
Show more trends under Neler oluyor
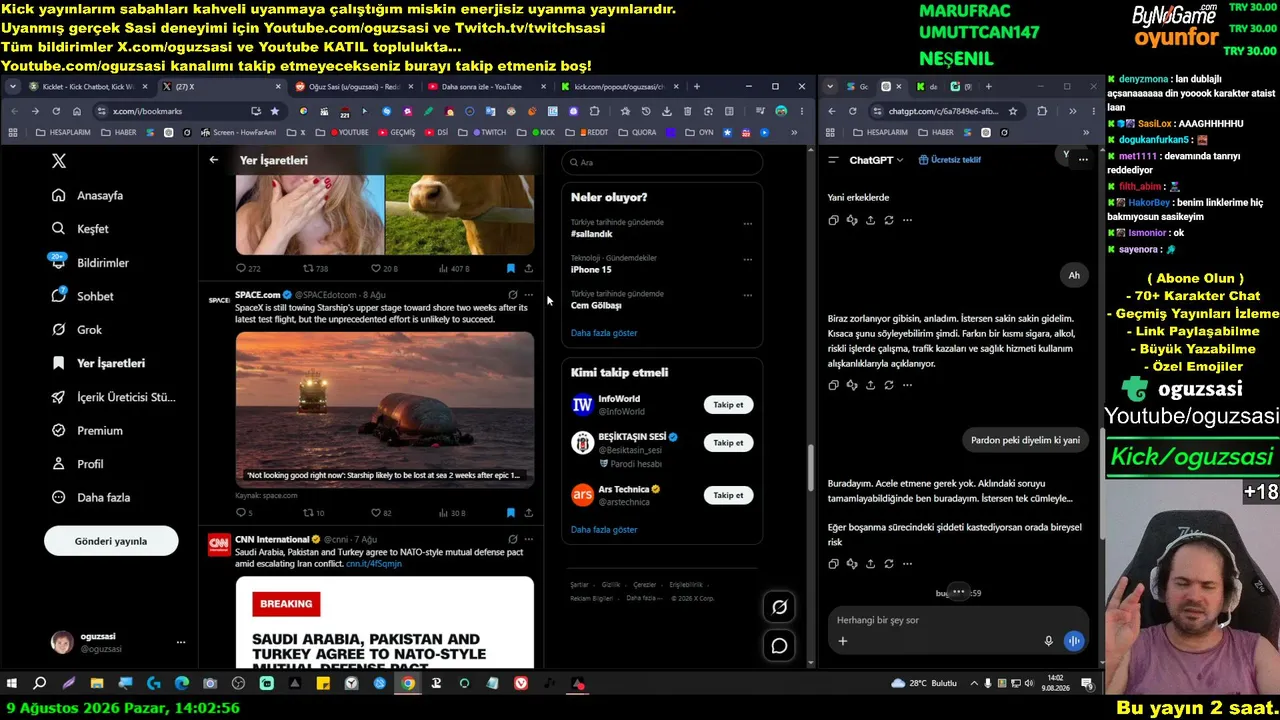point(604,333)
